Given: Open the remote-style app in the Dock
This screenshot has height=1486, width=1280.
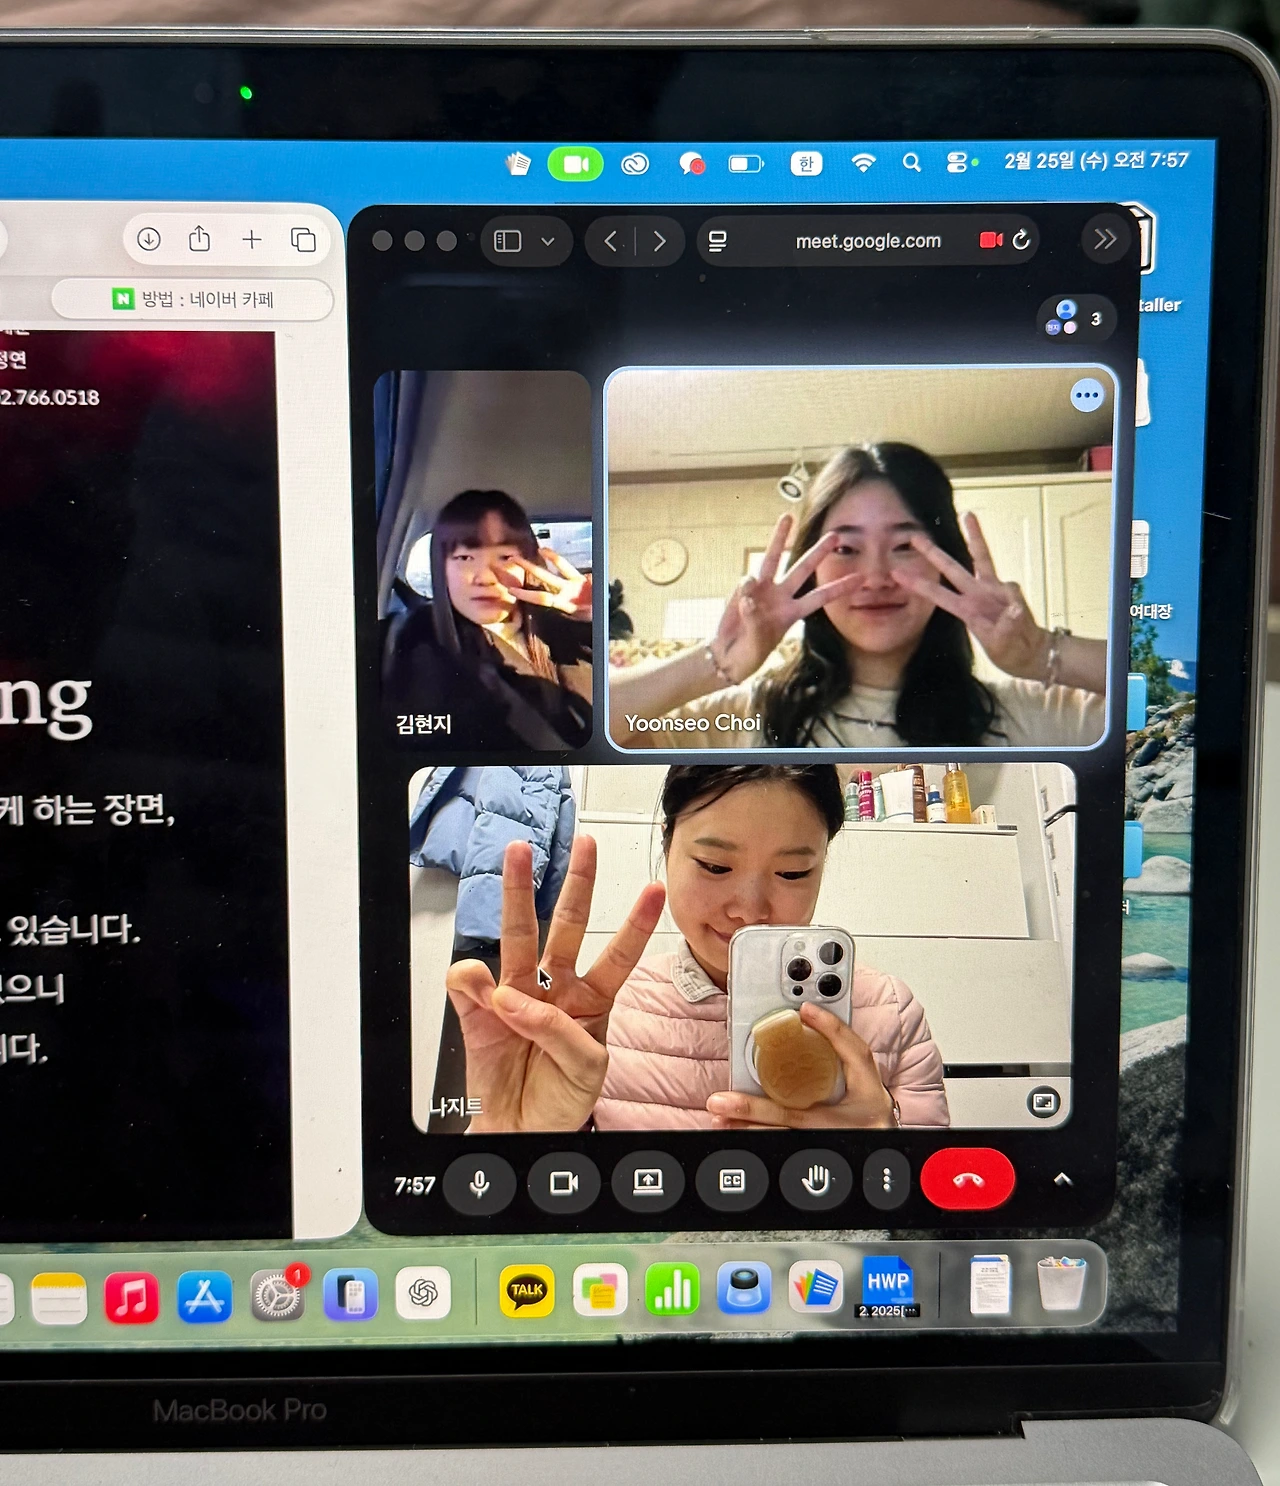Looking at the screenshot, I should [x=350, y=1296].
